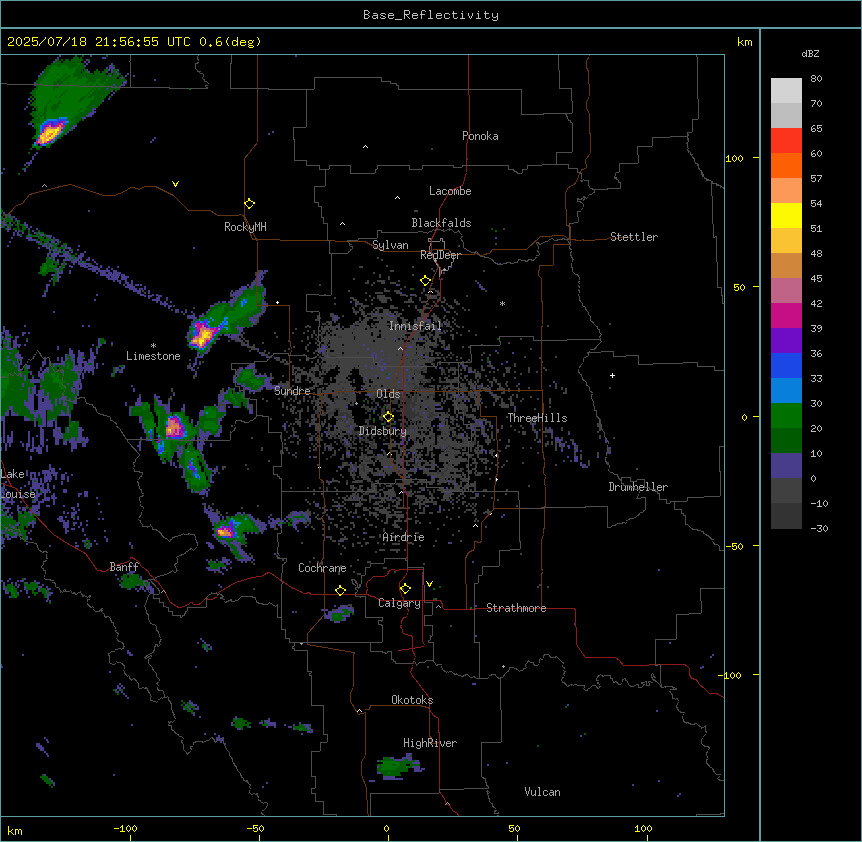Select the red 60-65 dBZ legend swatch

click(x=786, y=140)
